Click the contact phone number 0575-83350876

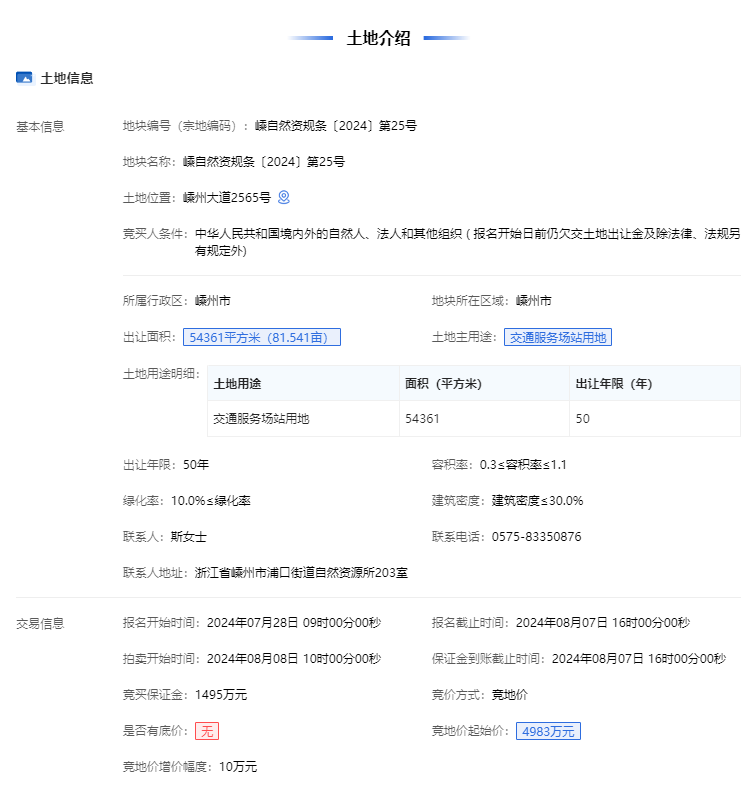tap(536, 537)
